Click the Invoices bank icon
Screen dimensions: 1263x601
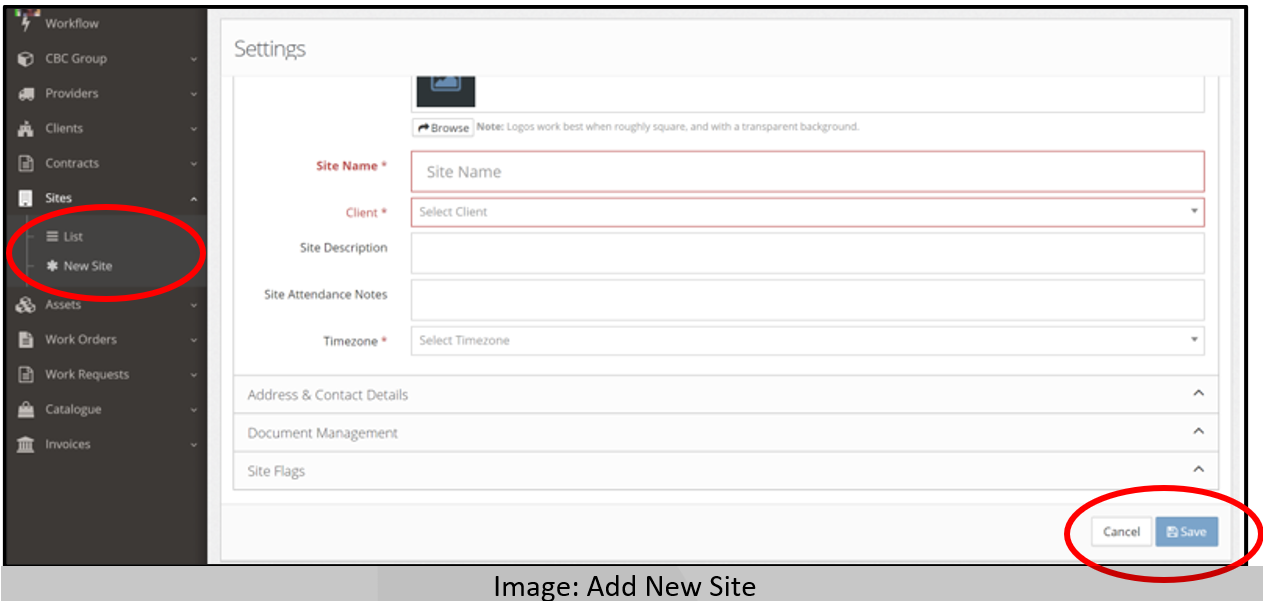pos(26,445)
